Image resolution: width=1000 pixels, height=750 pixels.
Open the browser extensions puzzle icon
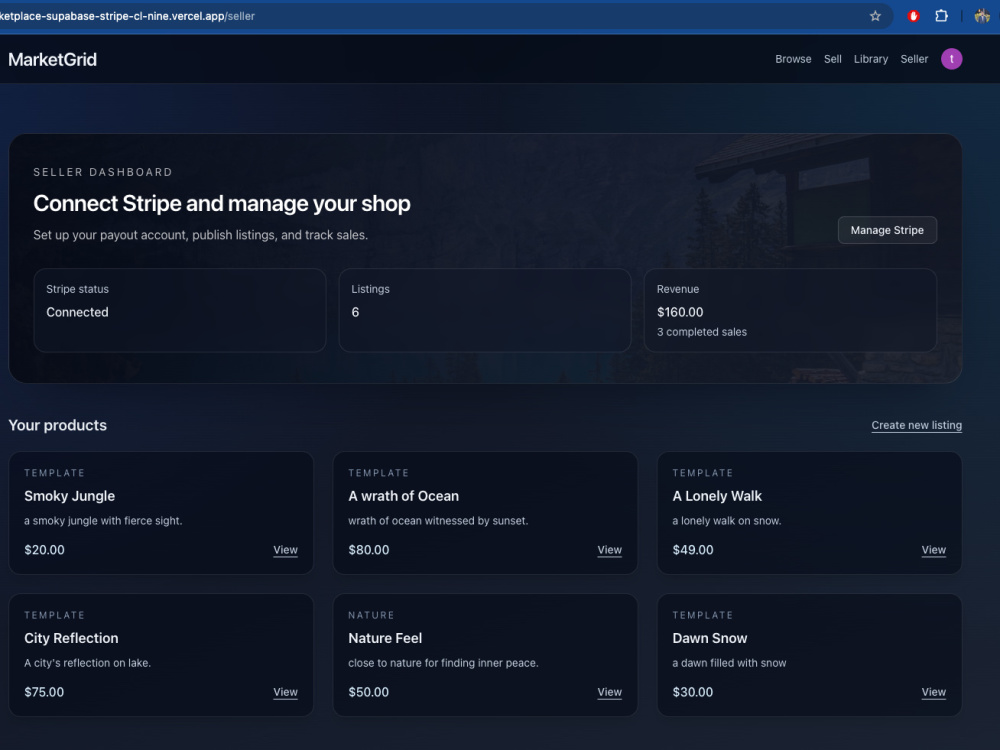941,16
